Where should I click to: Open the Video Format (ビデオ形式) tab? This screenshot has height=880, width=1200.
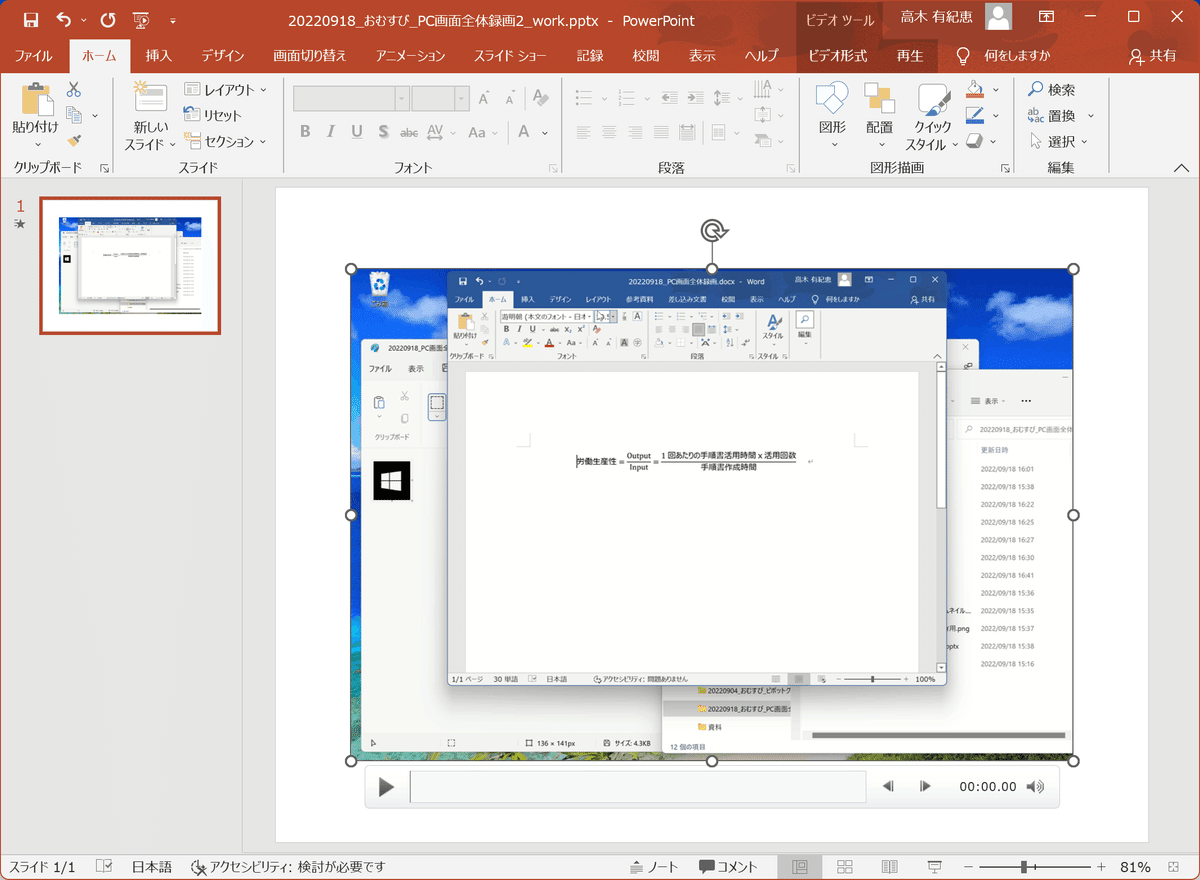point(837,56)
